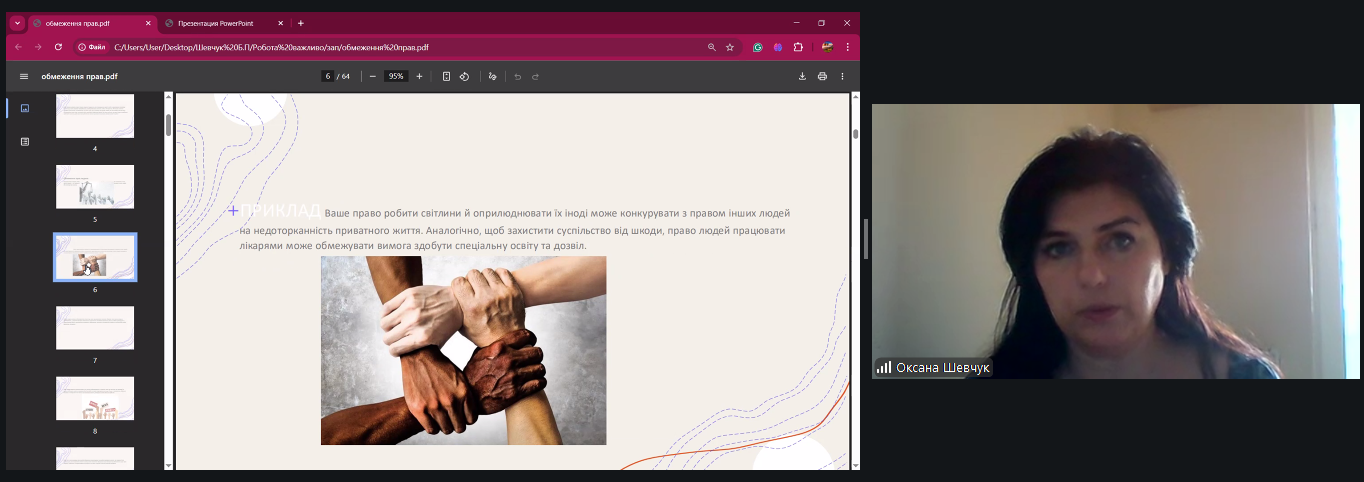Open the tab search dropdown arrow
The height and width of the screenshot is (482, 1364).
point(17,23)
